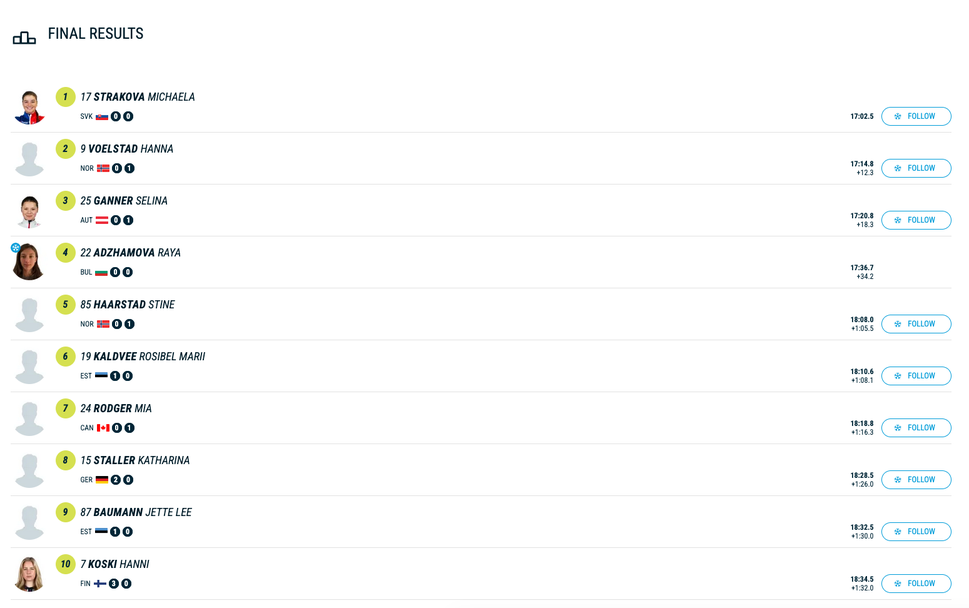
Task: Click the Bulgarian flag under Adzhamova
Action: pos(102,273)
